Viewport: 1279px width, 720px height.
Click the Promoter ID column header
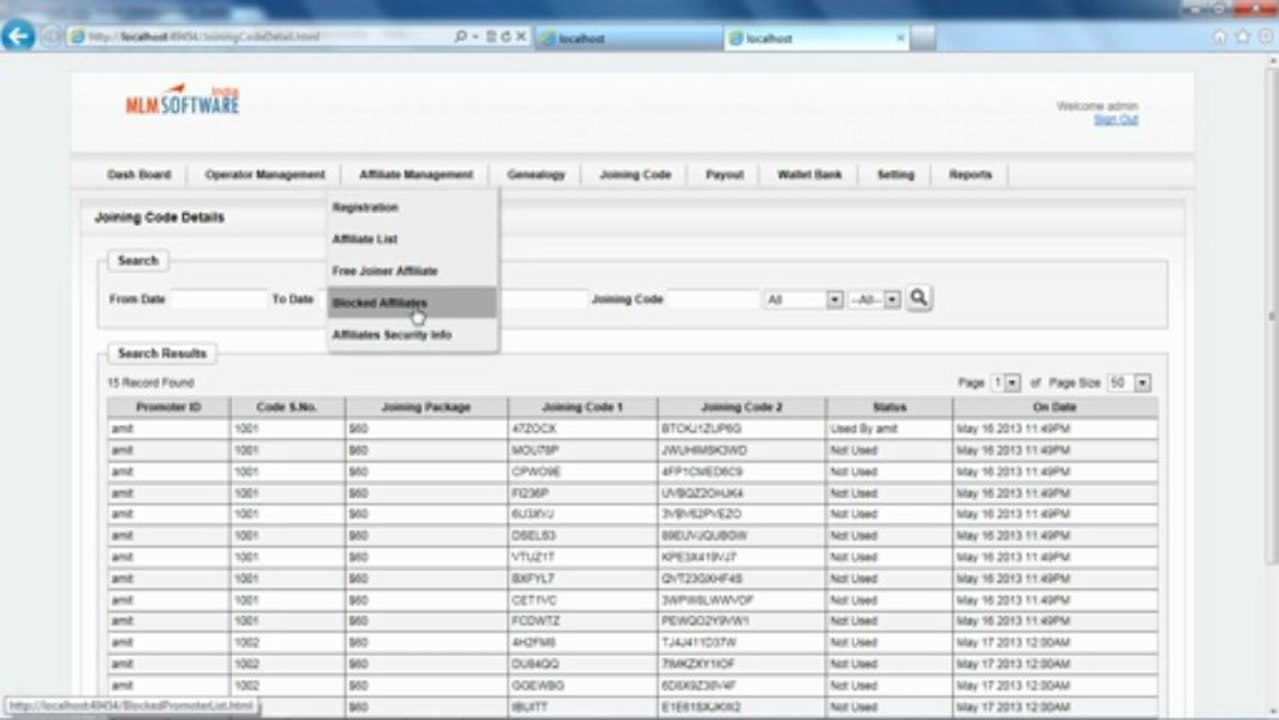point(169,407)
